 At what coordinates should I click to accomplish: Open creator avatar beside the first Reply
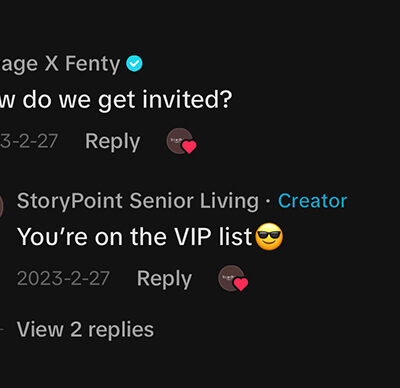pos(179,141)
